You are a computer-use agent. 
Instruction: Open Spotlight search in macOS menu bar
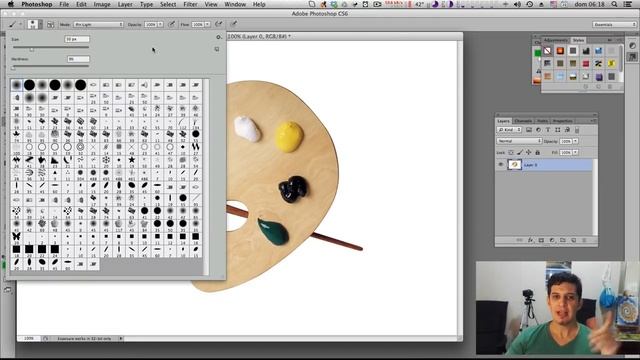click(x=614, y=4)
